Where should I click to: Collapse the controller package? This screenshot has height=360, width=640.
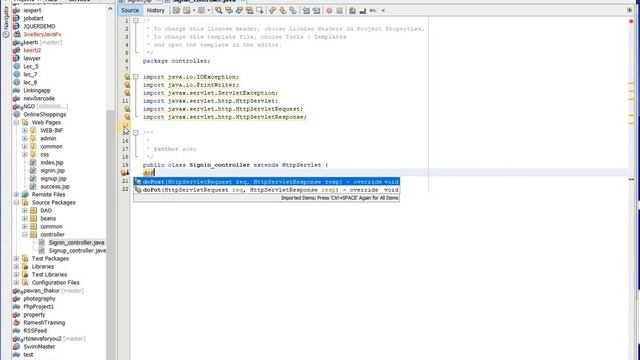(x=25, y=235)
